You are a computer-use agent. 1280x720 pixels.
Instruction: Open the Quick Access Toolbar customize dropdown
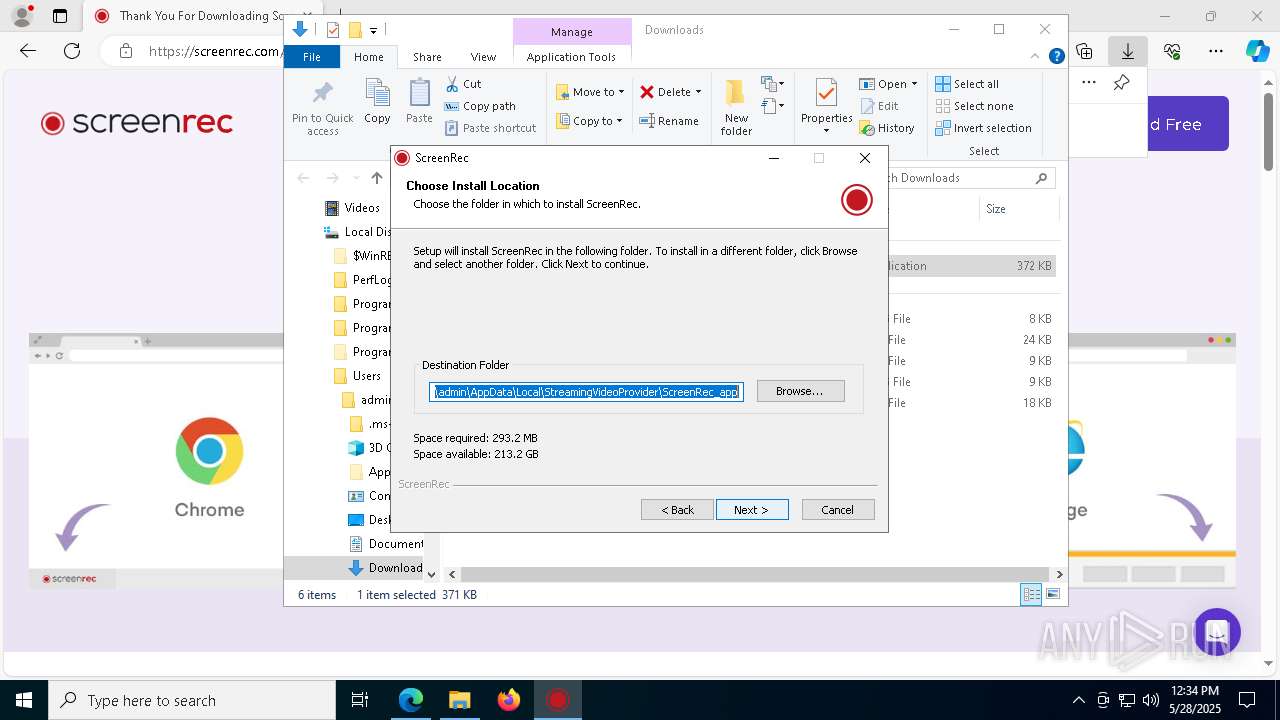(x=373, y=30)
